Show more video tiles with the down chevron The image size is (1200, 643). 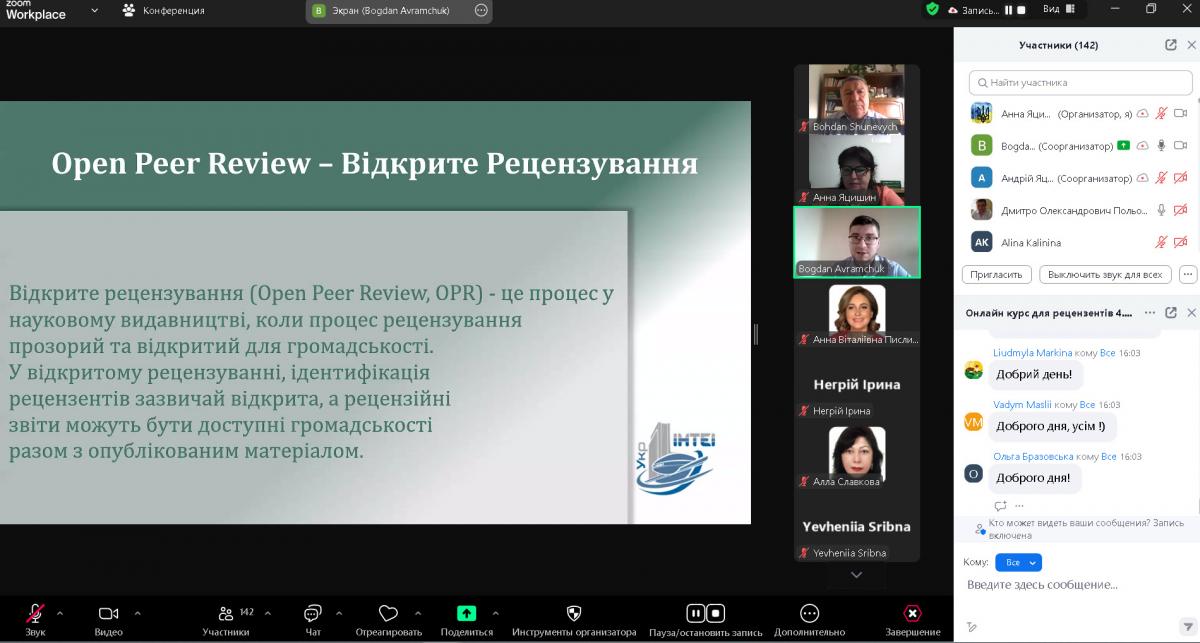click(856, 575)
